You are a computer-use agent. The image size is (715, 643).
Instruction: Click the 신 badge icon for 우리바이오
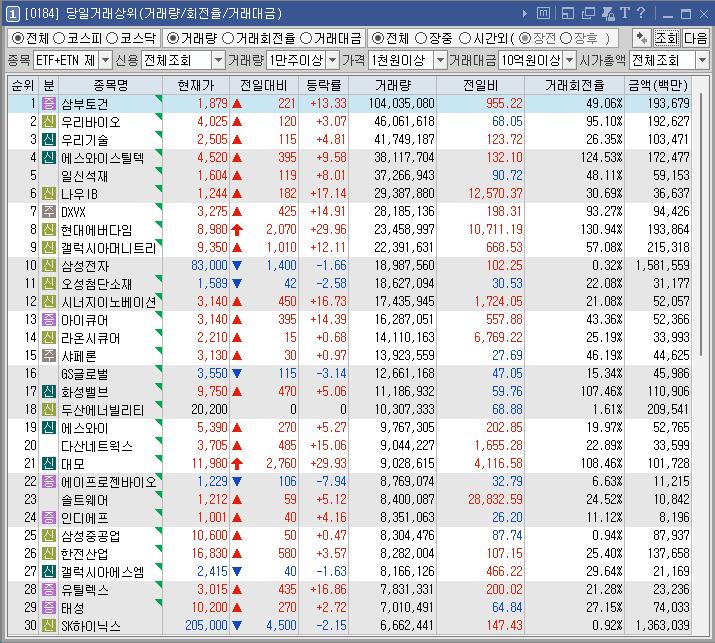coord(49,122)
